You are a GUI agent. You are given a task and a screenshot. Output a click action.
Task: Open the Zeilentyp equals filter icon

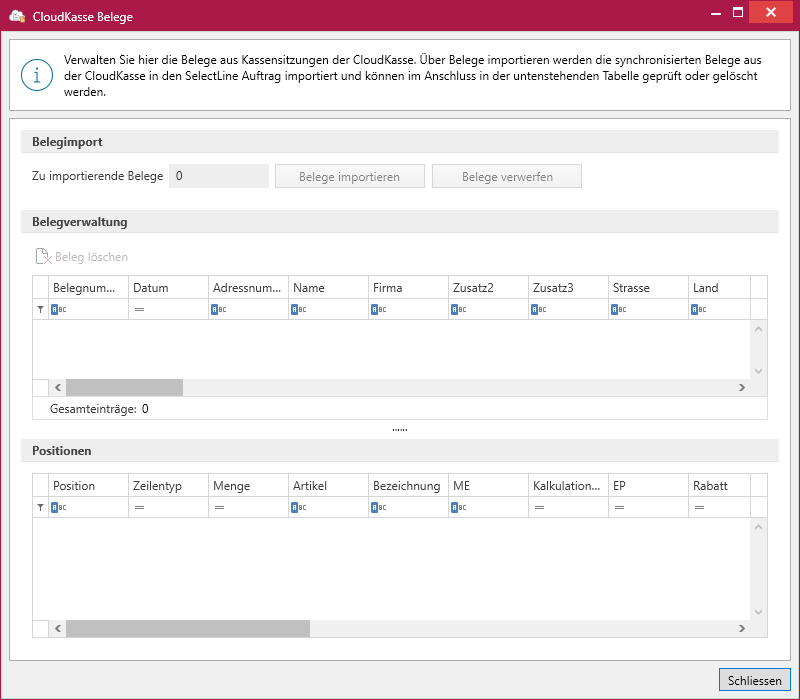(139, 507)
